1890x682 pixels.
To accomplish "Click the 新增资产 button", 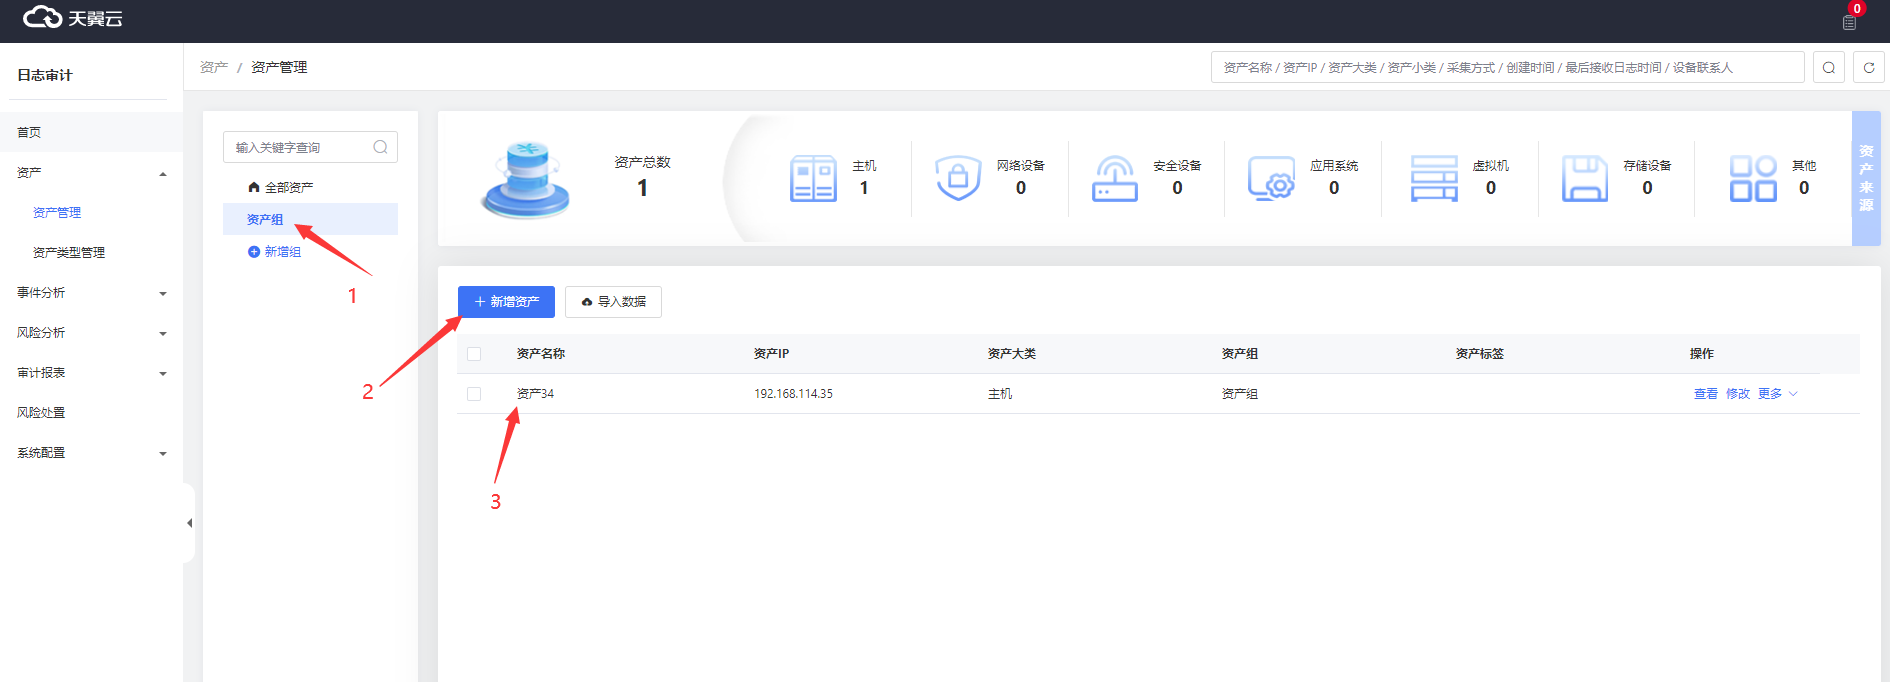I will click(x=506, y=302).
